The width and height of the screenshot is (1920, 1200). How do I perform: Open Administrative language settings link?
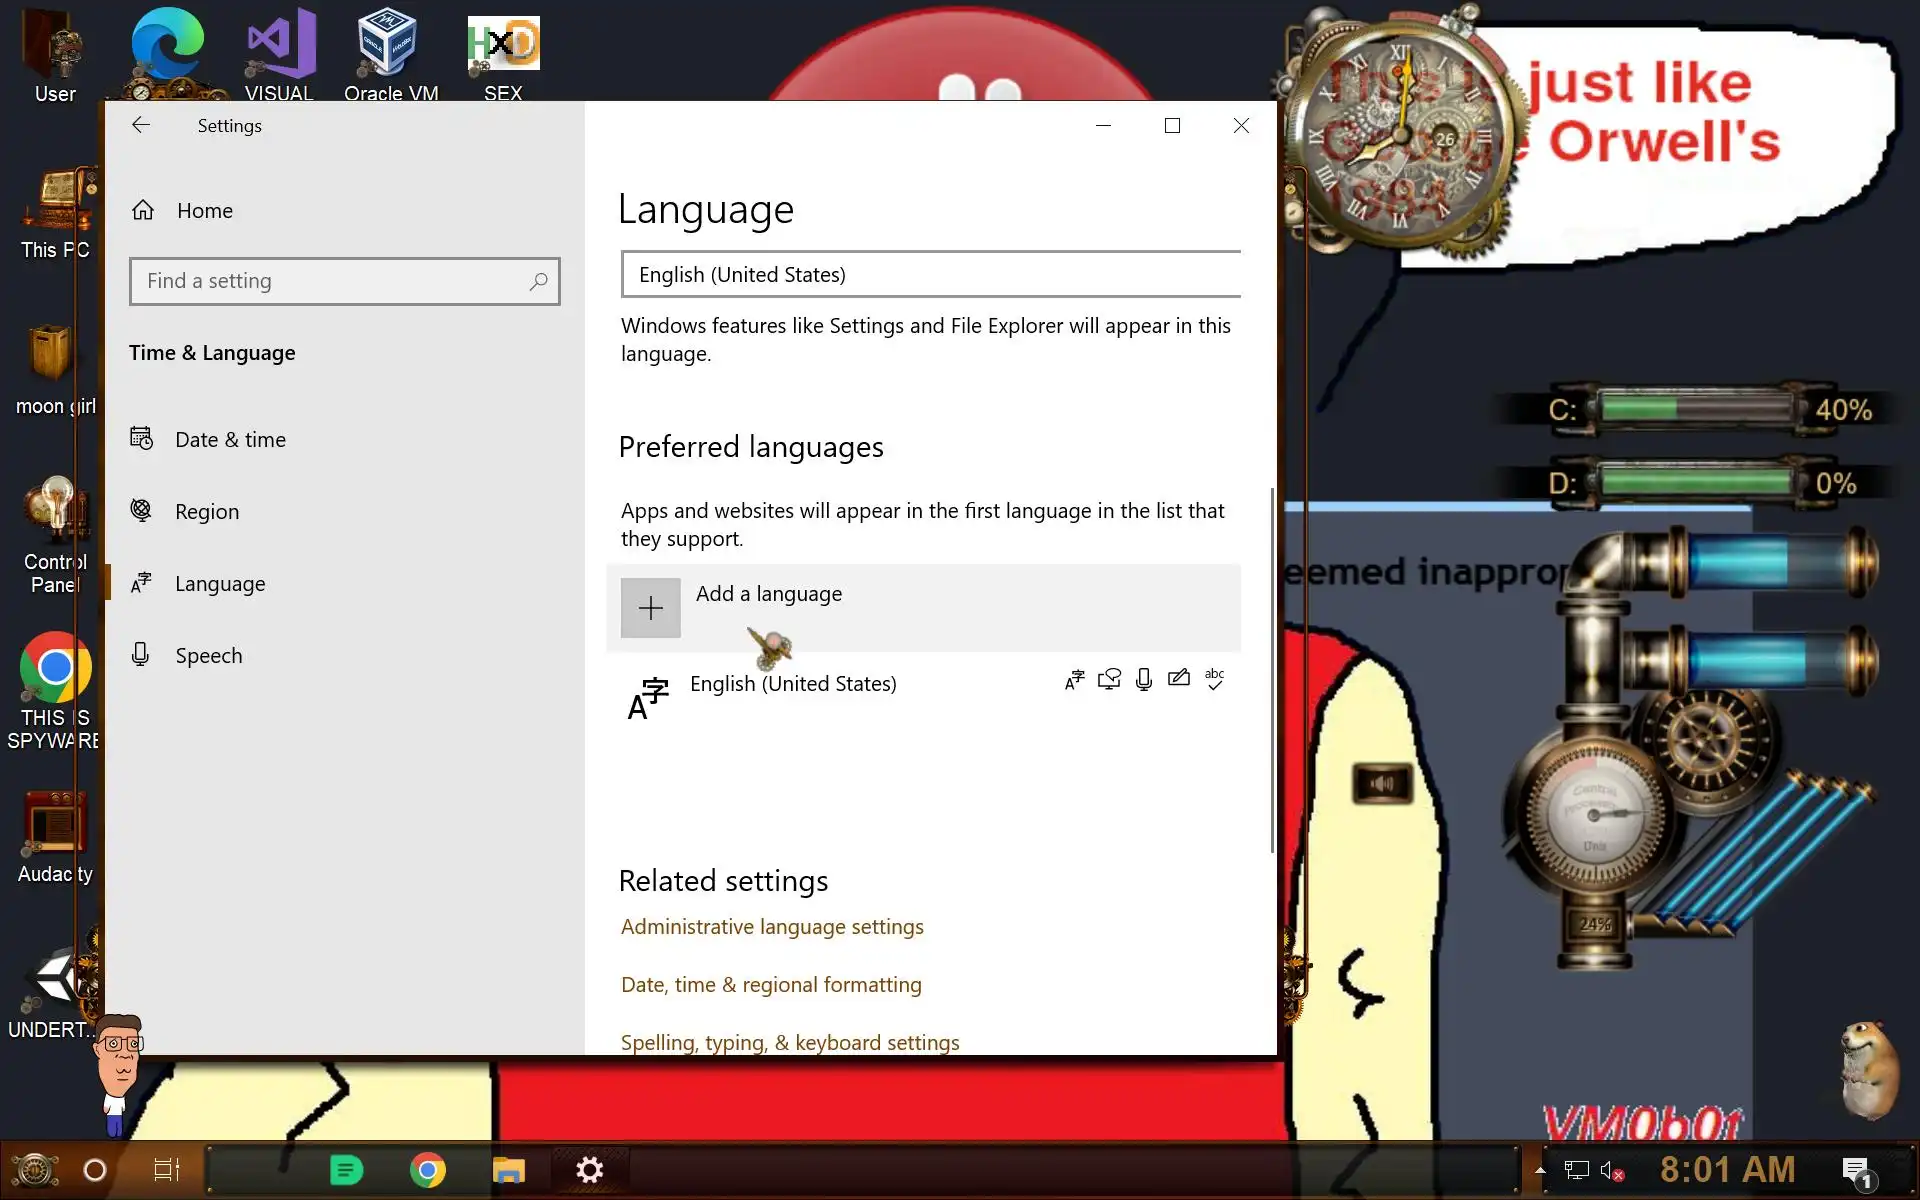point(771,927)
